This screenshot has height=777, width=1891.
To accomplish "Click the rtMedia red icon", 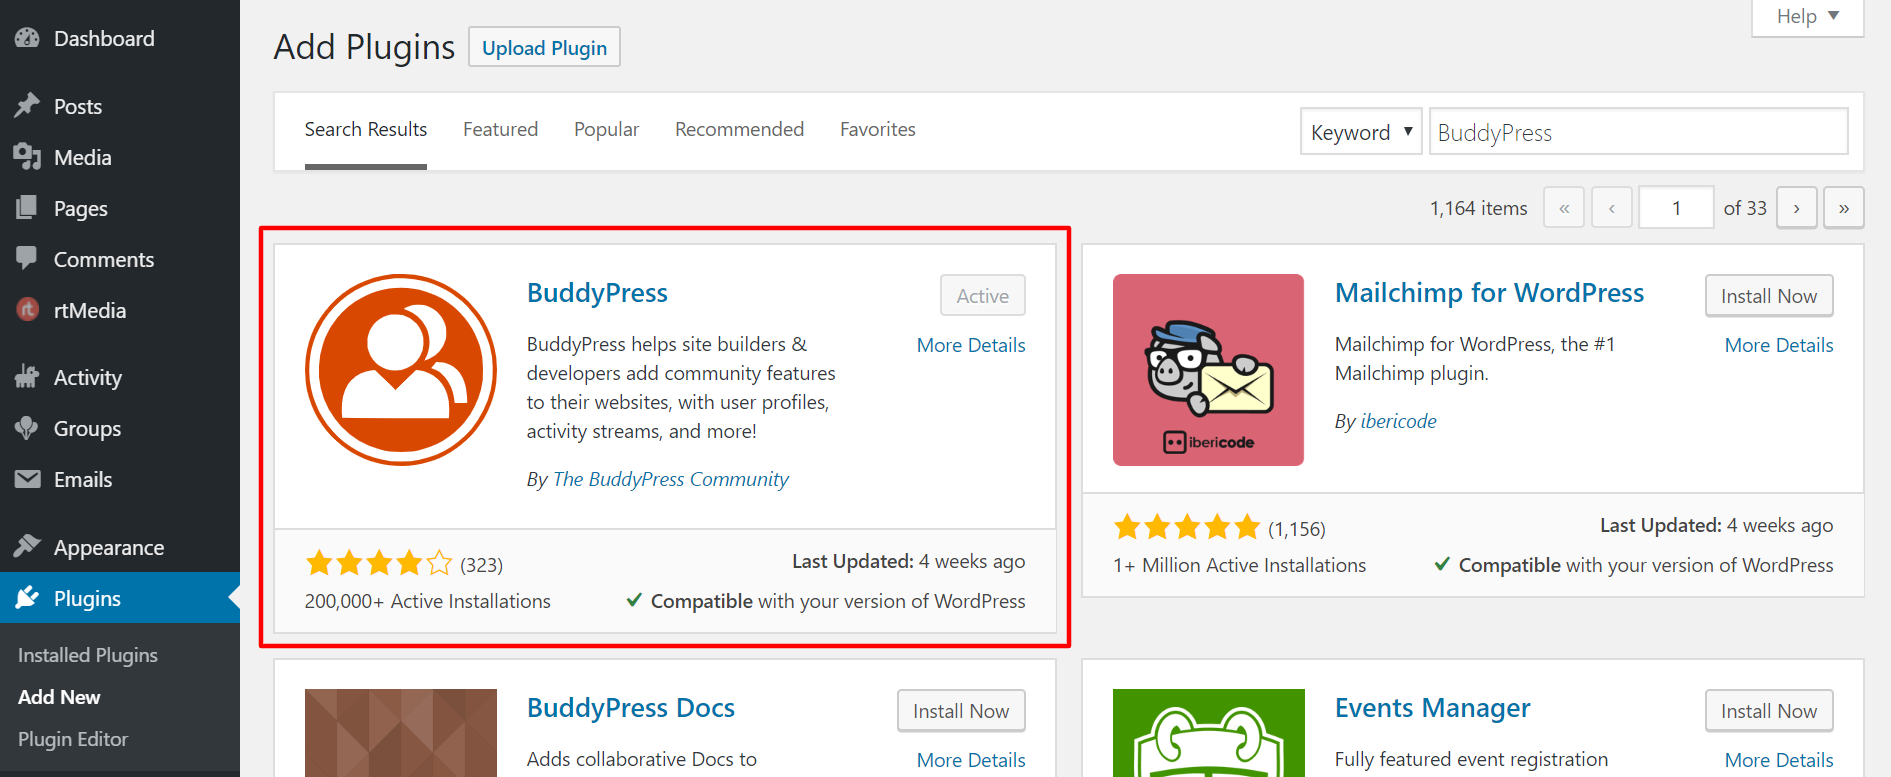I will (x=28, y=310).
